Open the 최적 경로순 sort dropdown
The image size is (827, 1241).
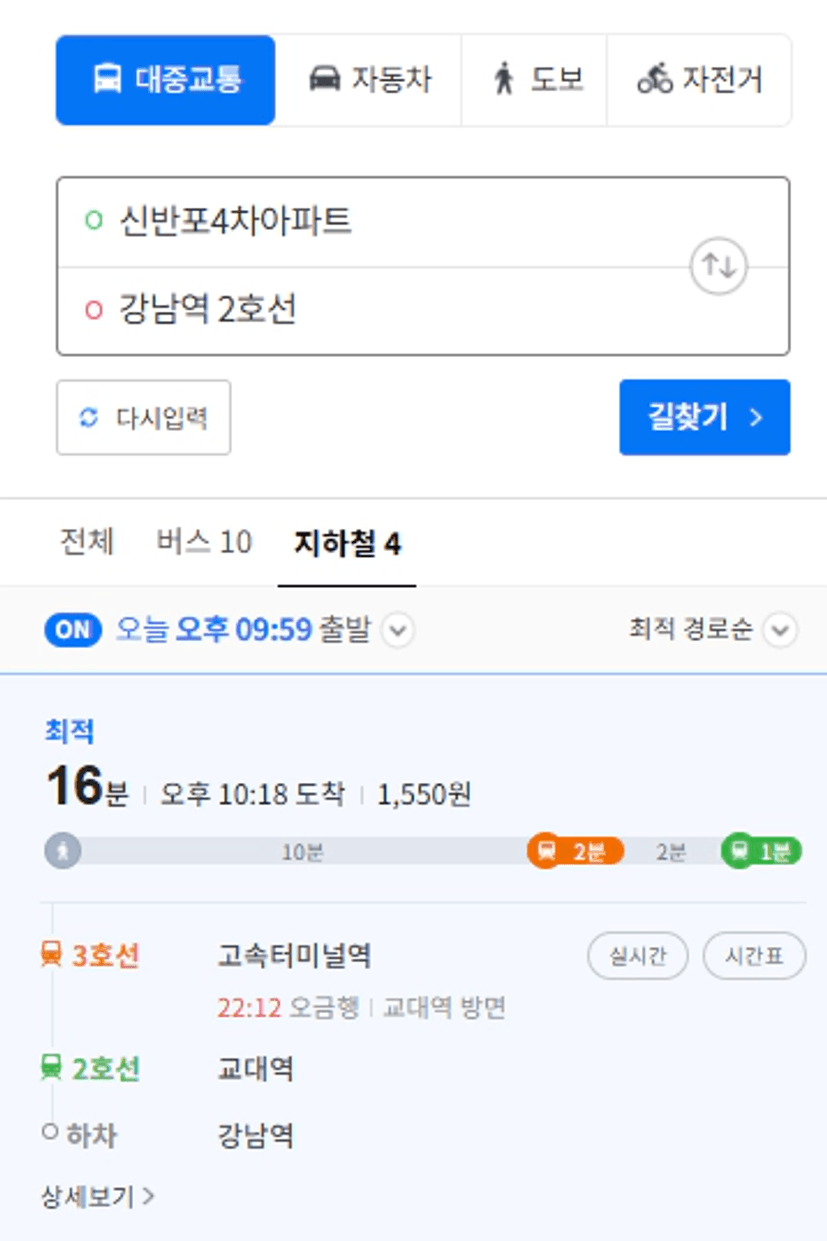point(780,630)
